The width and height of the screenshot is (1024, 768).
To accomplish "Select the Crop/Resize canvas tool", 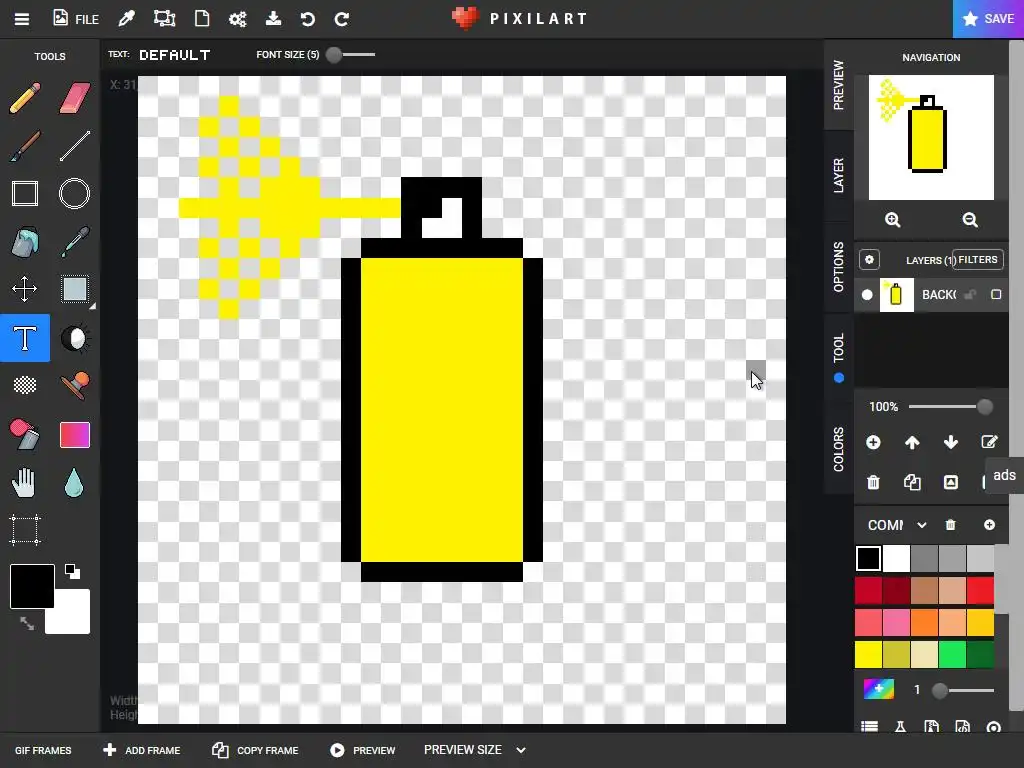I will tap(25, 530).
